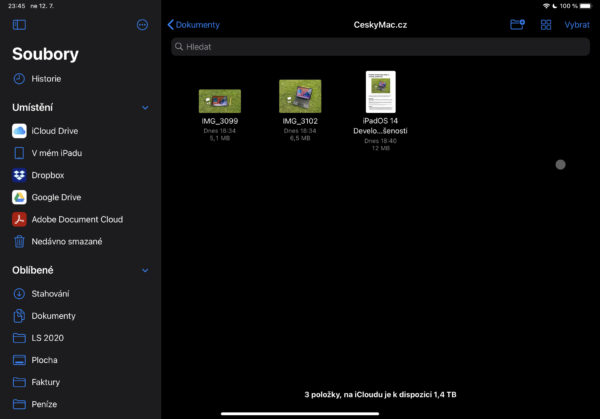The image size is (600, 419).
Task: Click the Hledat search field
Action: pyautogui.click(x=380, y=46)
